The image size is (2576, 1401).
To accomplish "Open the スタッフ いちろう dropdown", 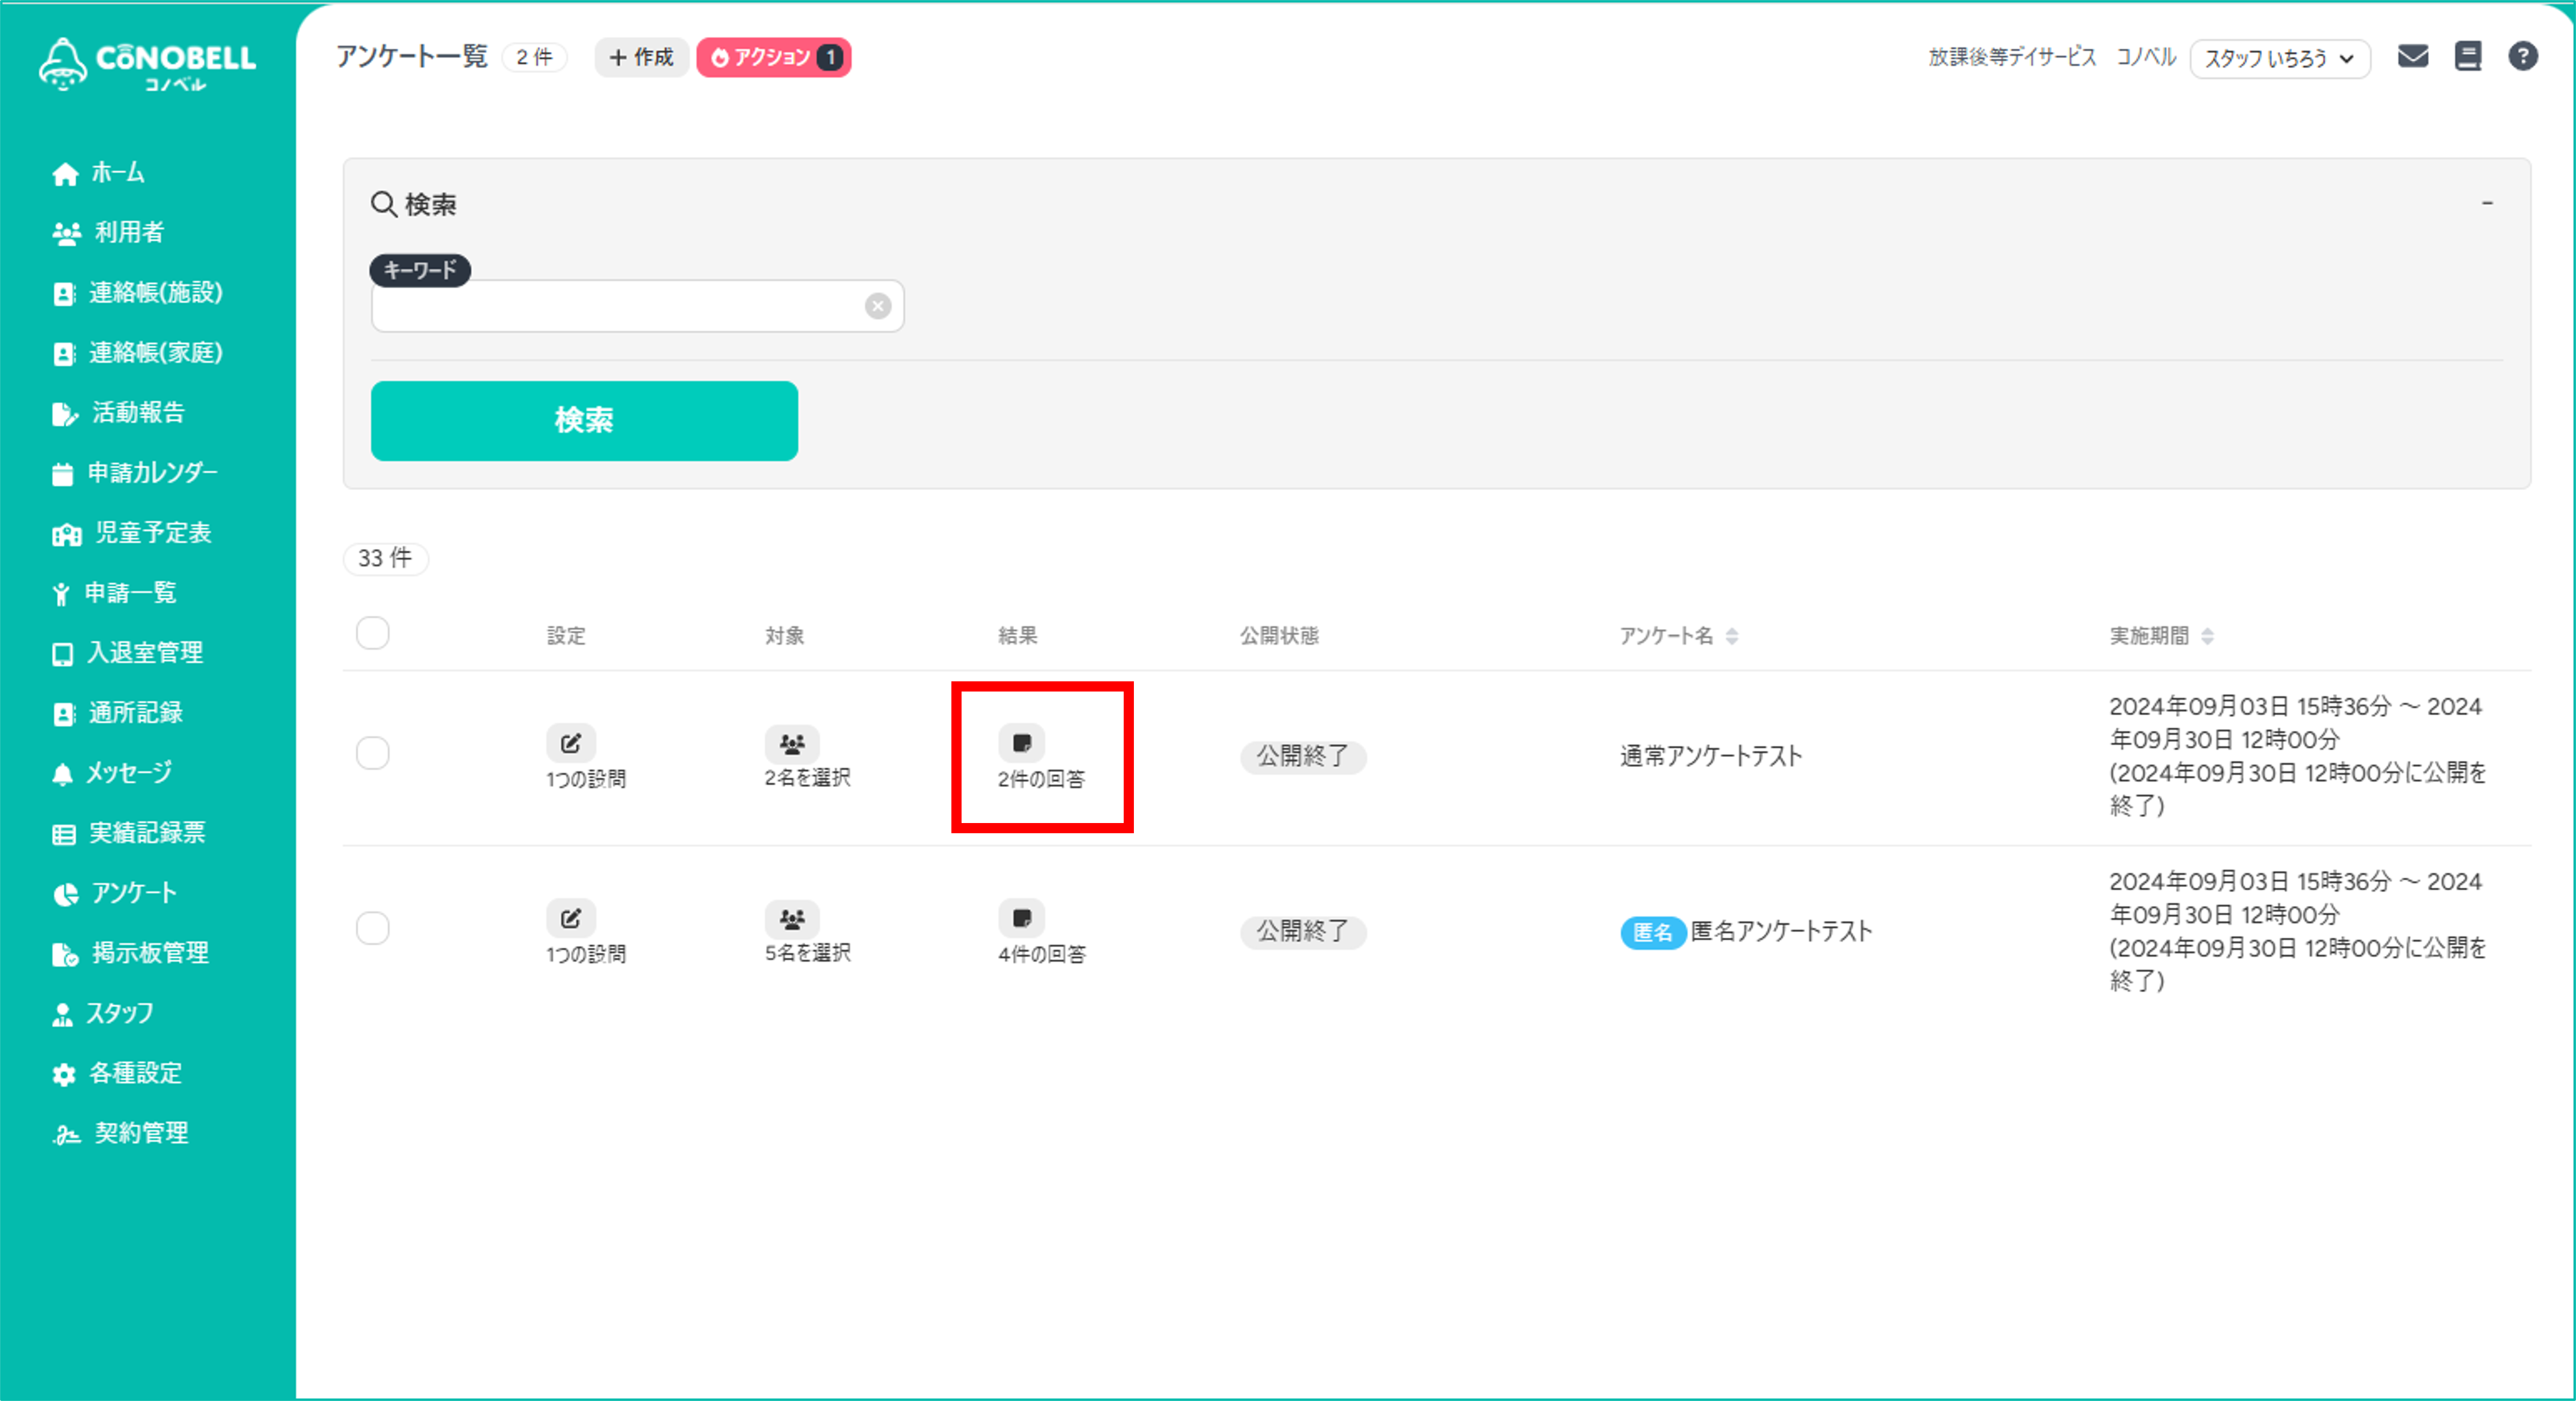I will tap(2279, 59).
